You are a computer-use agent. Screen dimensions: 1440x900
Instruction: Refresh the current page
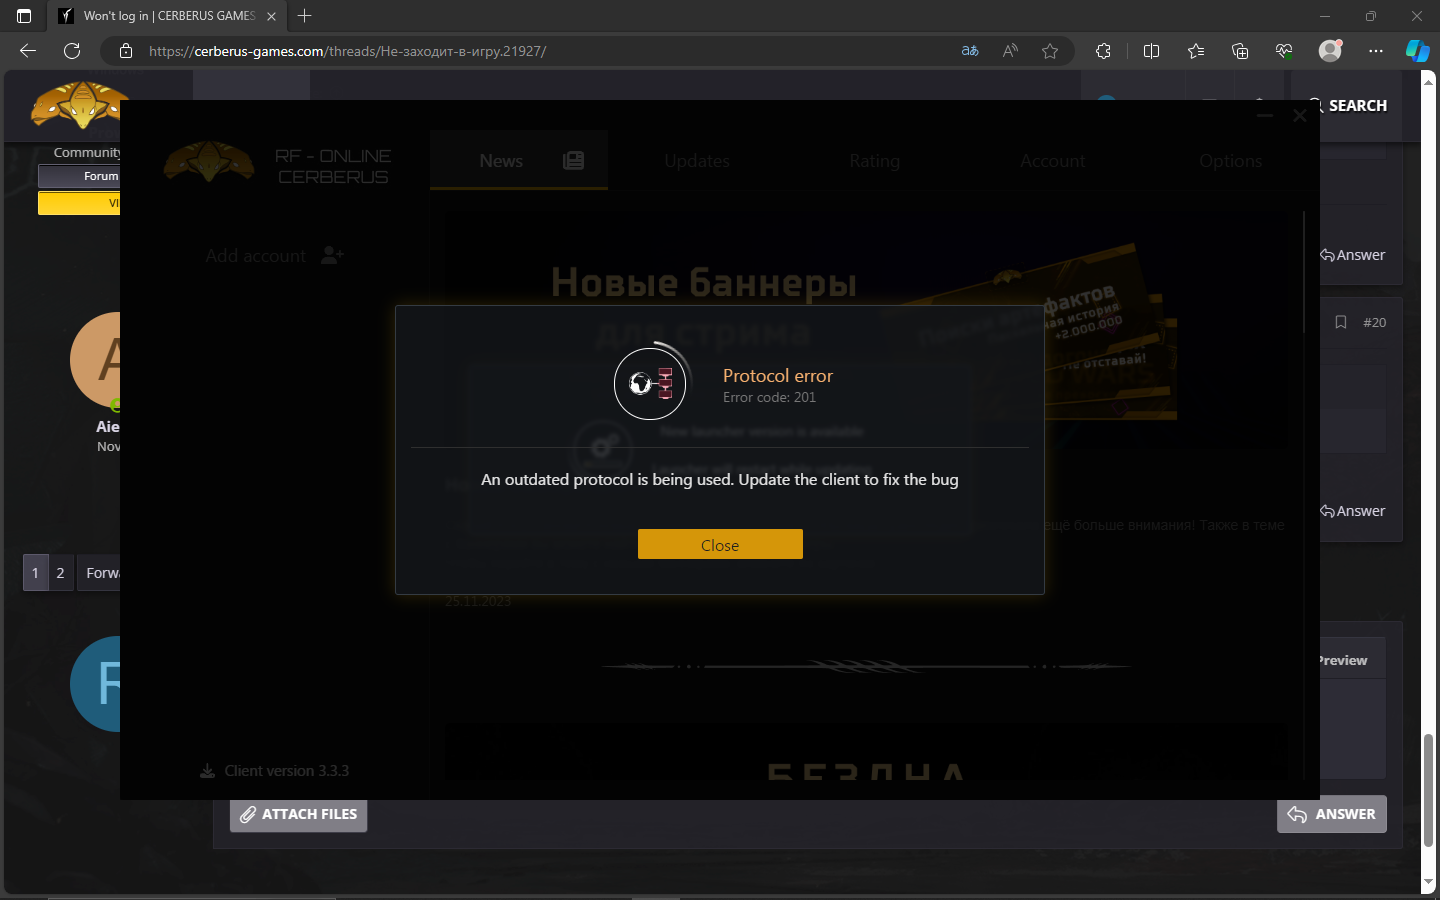pos(72,51)
